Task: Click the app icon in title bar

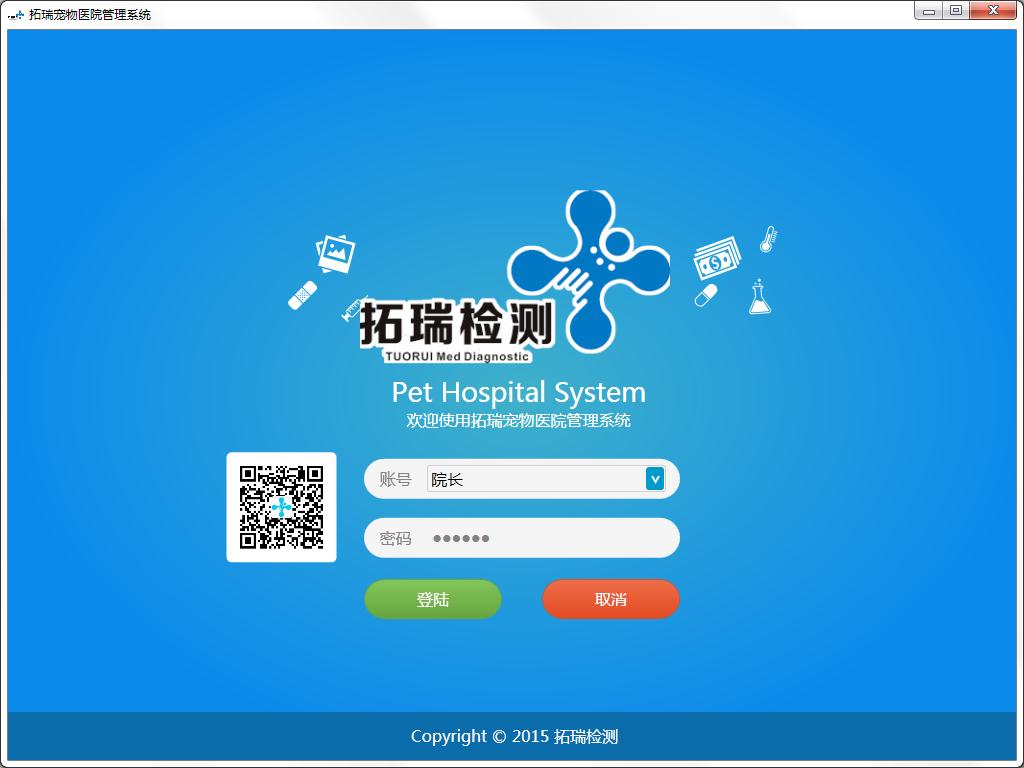Action: (x=16, y=14)
